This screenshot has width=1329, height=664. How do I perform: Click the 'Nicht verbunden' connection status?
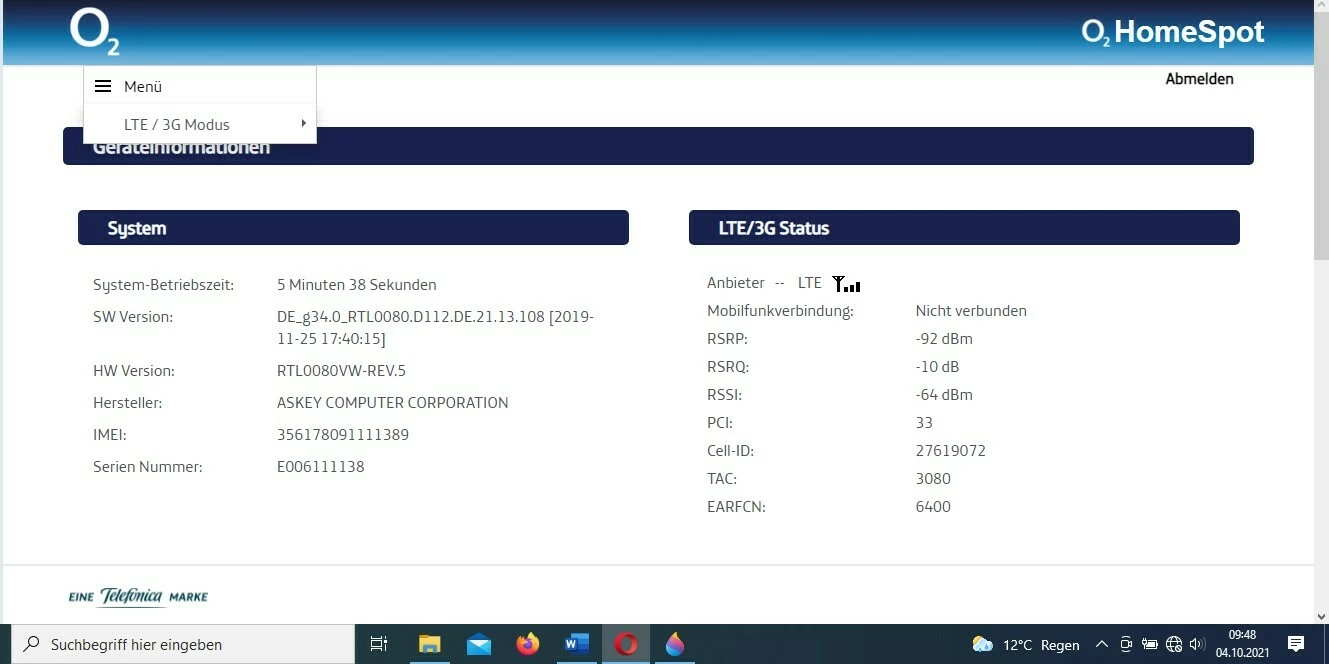pos(971,311)
